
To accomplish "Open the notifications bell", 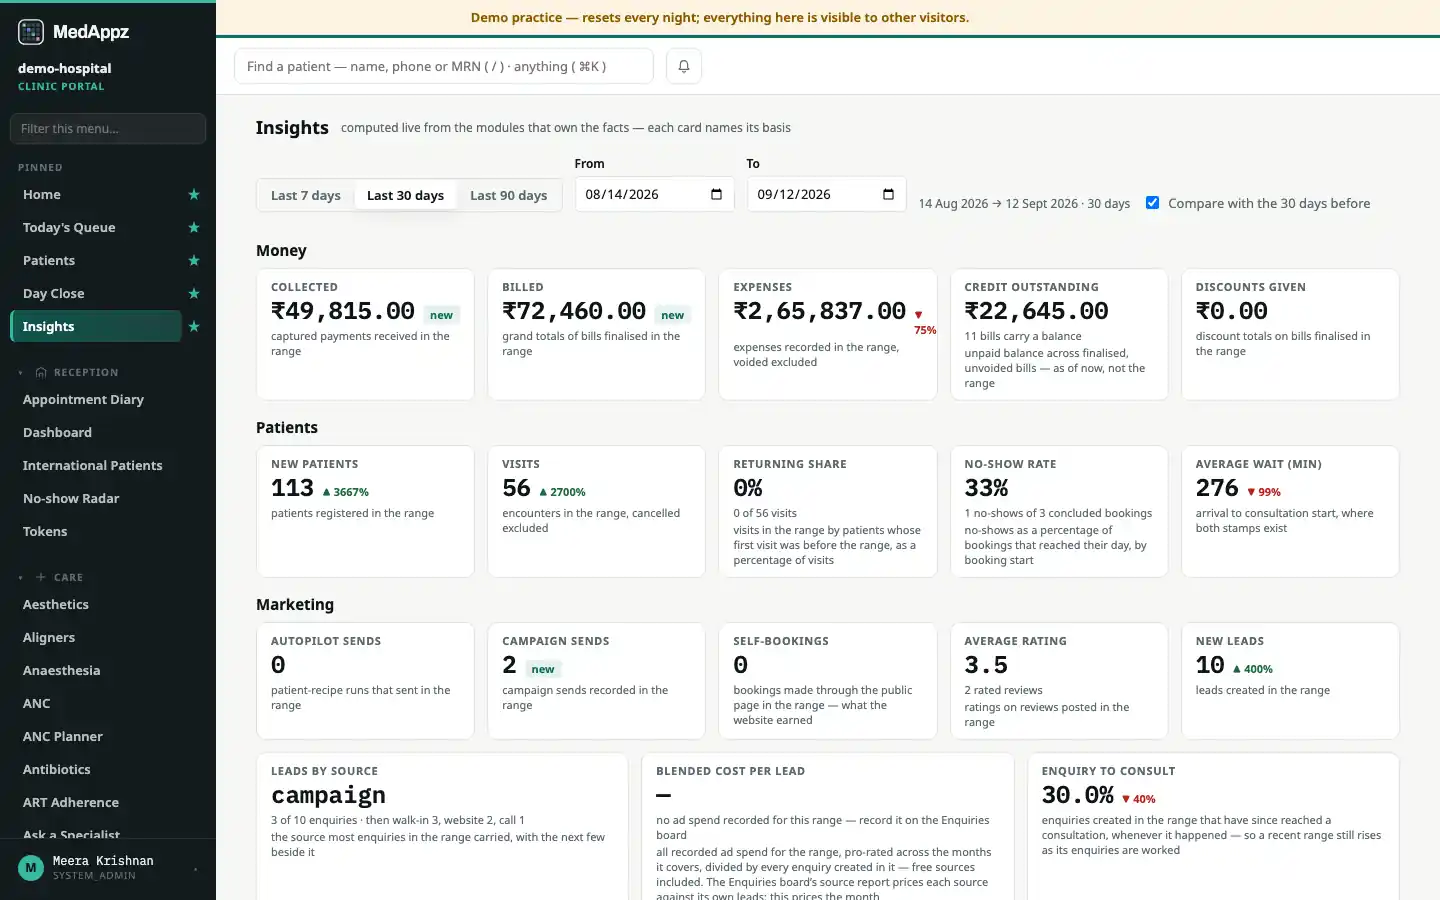I will pos(684,66).
